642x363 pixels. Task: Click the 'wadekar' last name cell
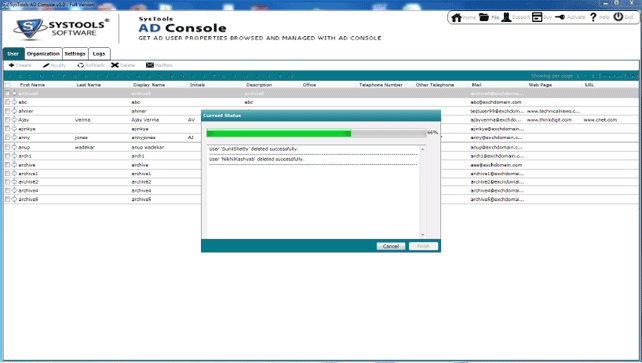coord(84,147)
